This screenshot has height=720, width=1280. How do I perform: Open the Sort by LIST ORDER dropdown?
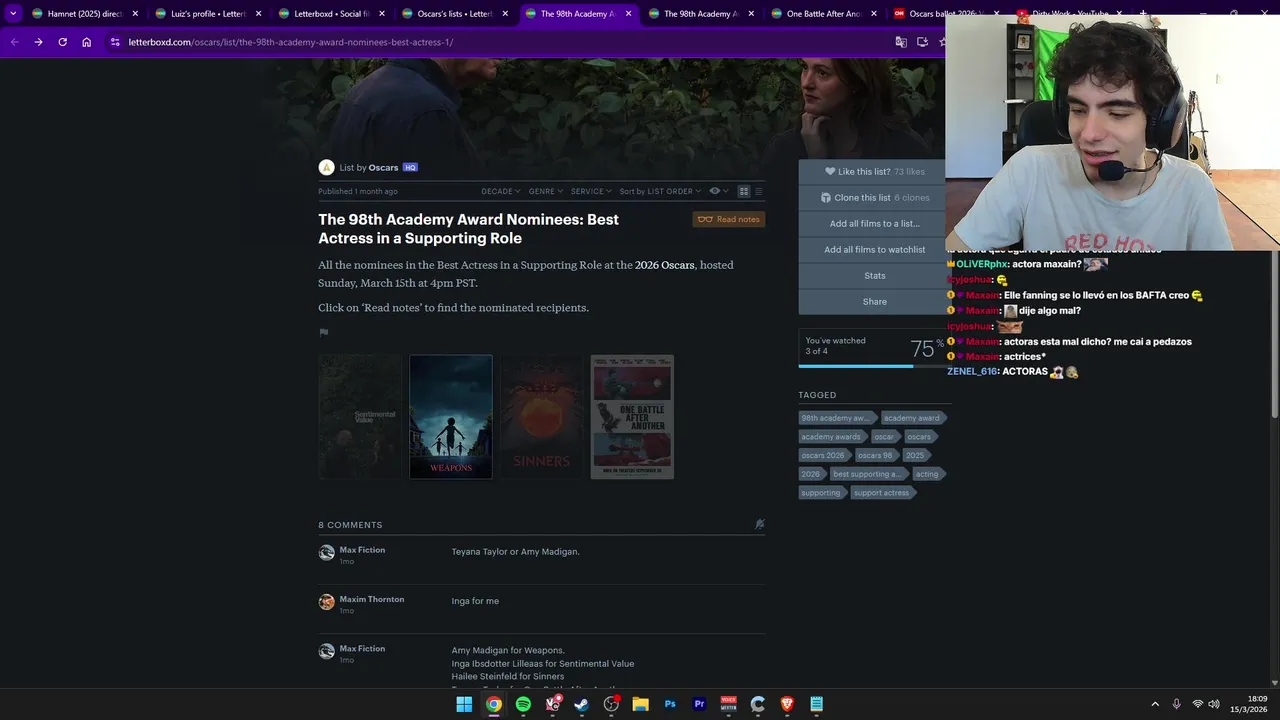pos(660,191)
